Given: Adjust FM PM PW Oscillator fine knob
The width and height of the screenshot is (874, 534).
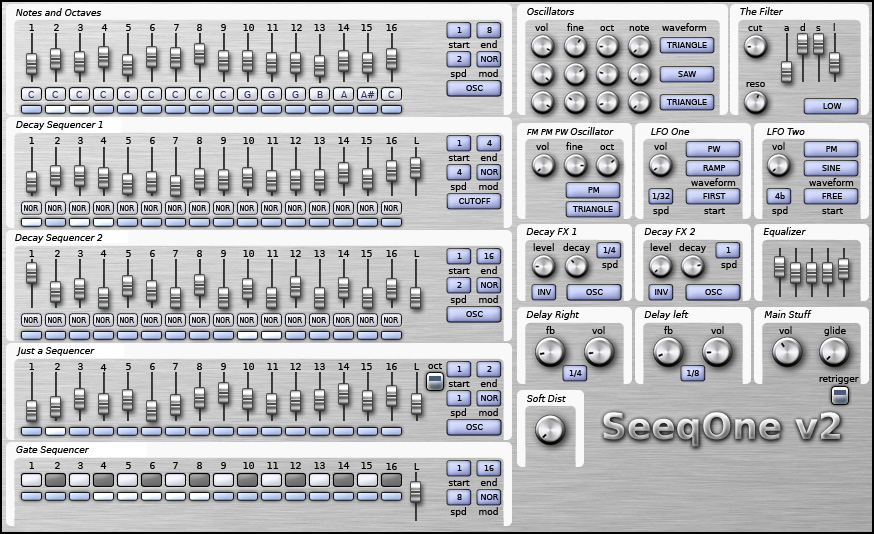Looking at the screenshot, I should click(x=575, y=166).
